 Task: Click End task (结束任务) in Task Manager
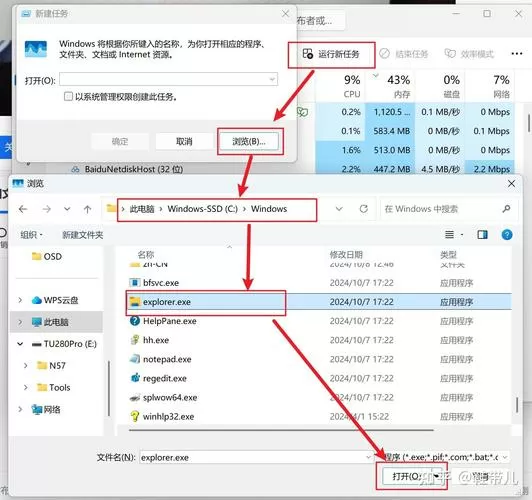click(x=403, y=54)
